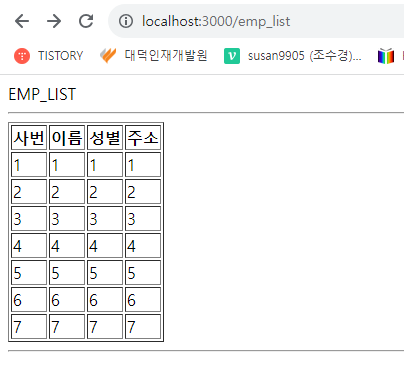Viewport: 404px width, 379px height.
Task: Open the TISTORY bookmark icon
Action: point(22,56)
